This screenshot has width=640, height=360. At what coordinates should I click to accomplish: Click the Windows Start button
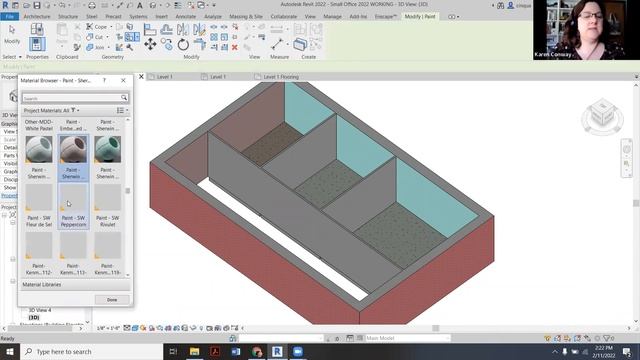9,351
